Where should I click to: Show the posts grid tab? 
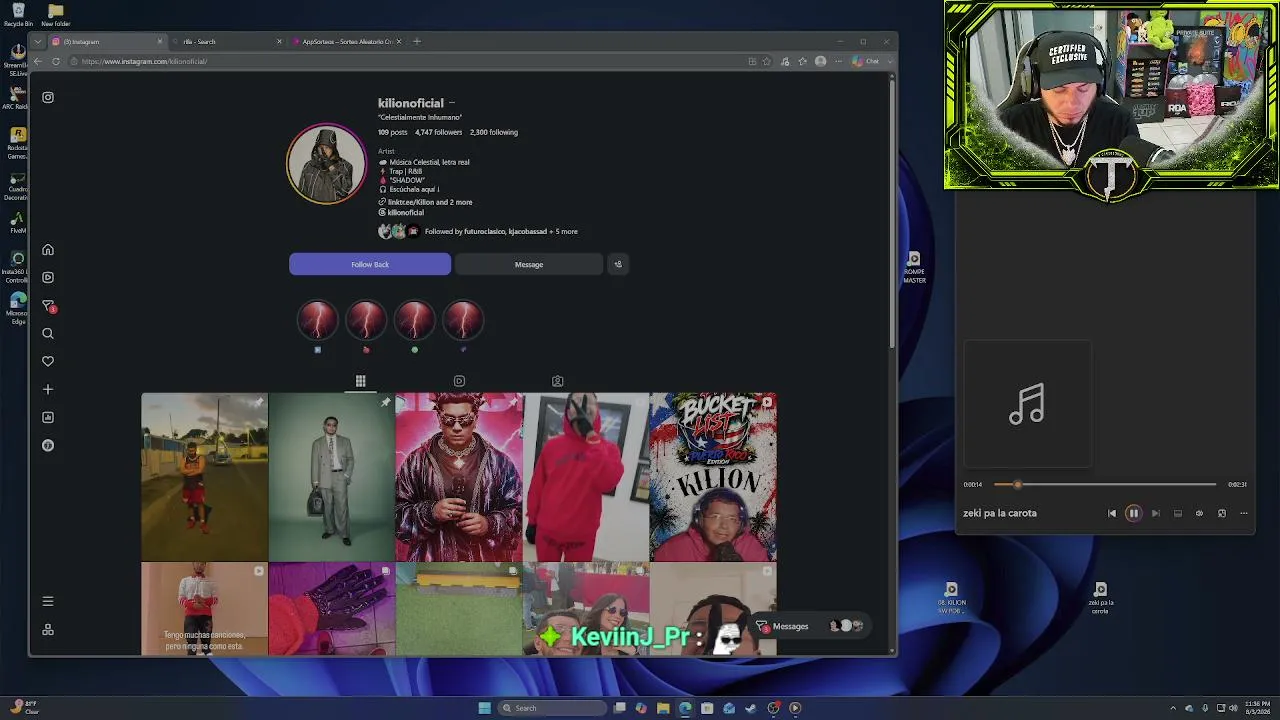pos(360,381)
